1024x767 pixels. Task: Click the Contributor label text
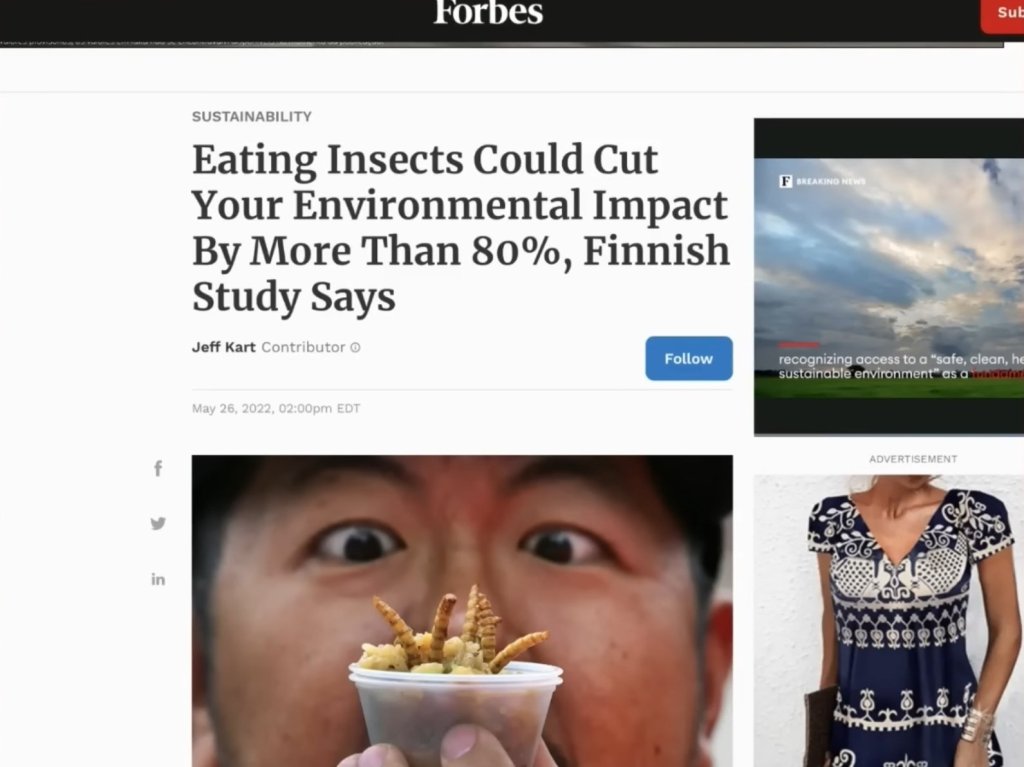point(304,348)
